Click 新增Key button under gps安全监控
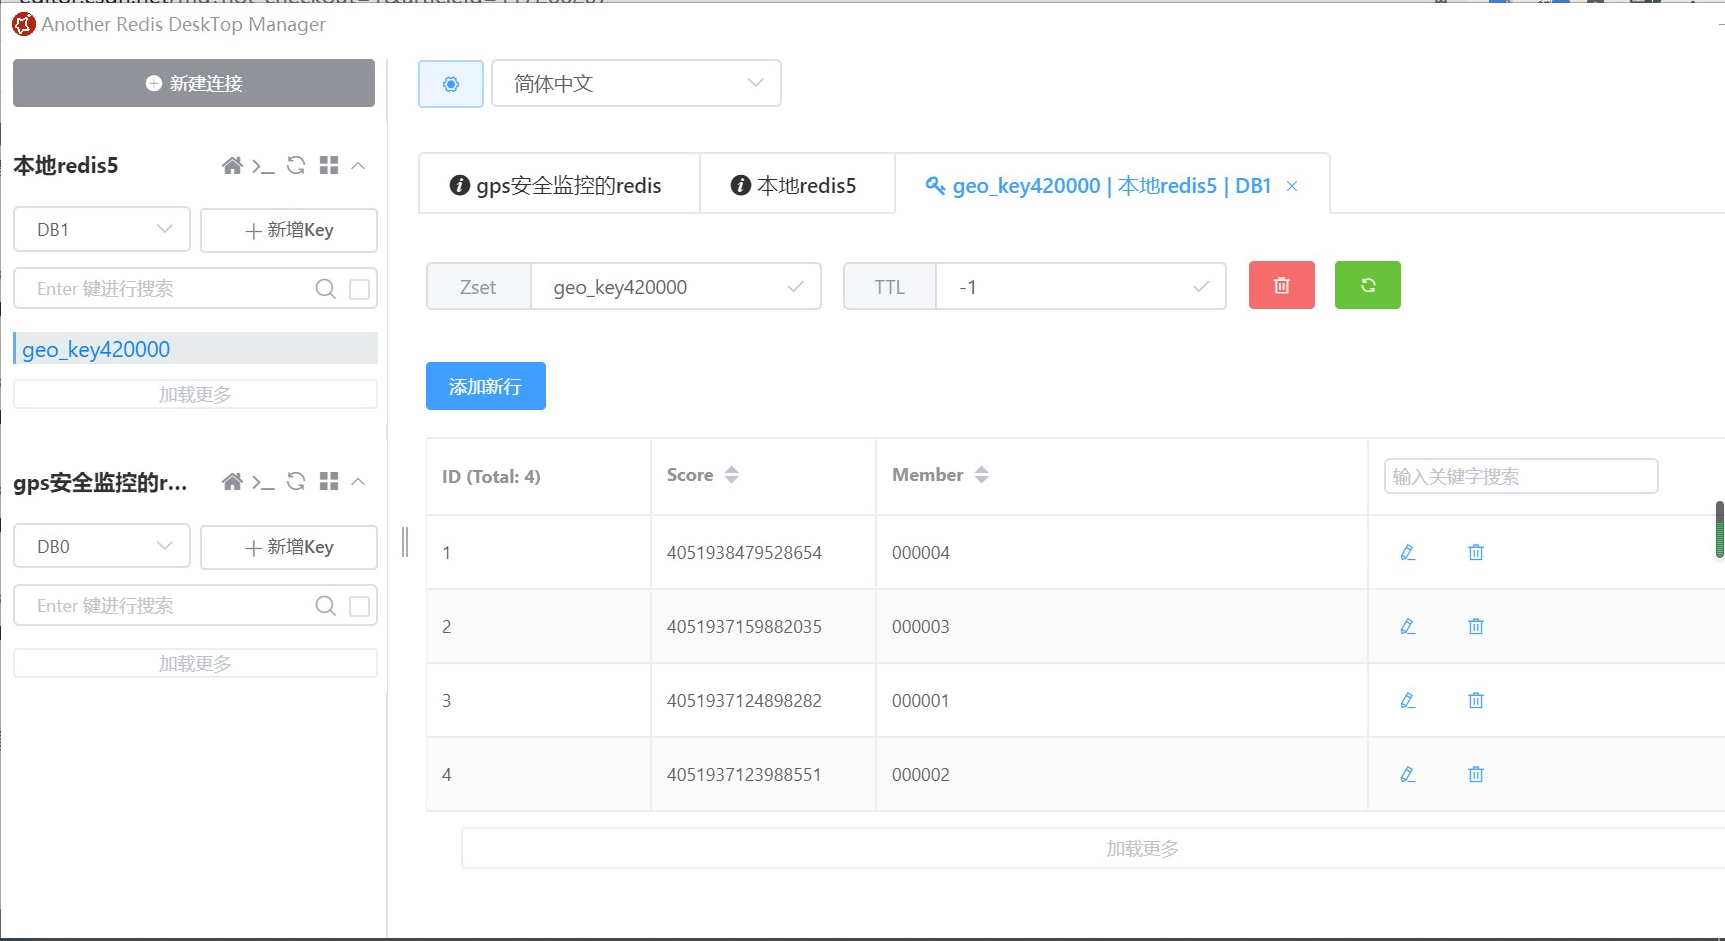The height and width of the screenshot is (941, 1725). [289, 547]
